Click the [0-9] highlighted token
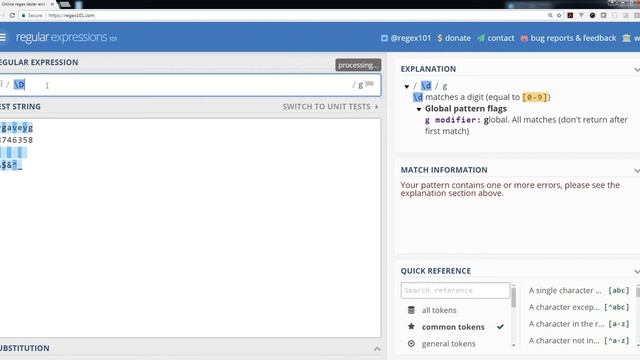 535,97
